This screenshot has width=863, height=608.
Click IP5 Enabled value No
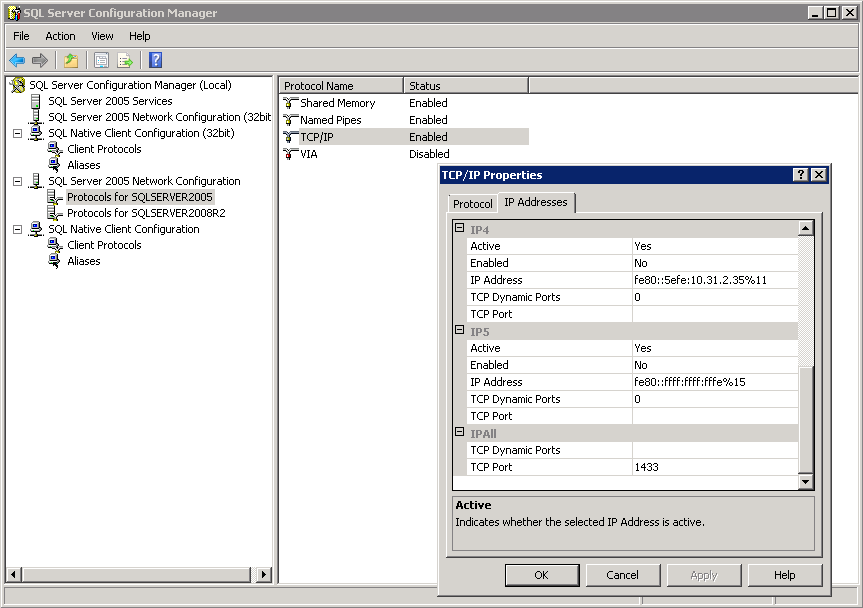coord(715,365)
